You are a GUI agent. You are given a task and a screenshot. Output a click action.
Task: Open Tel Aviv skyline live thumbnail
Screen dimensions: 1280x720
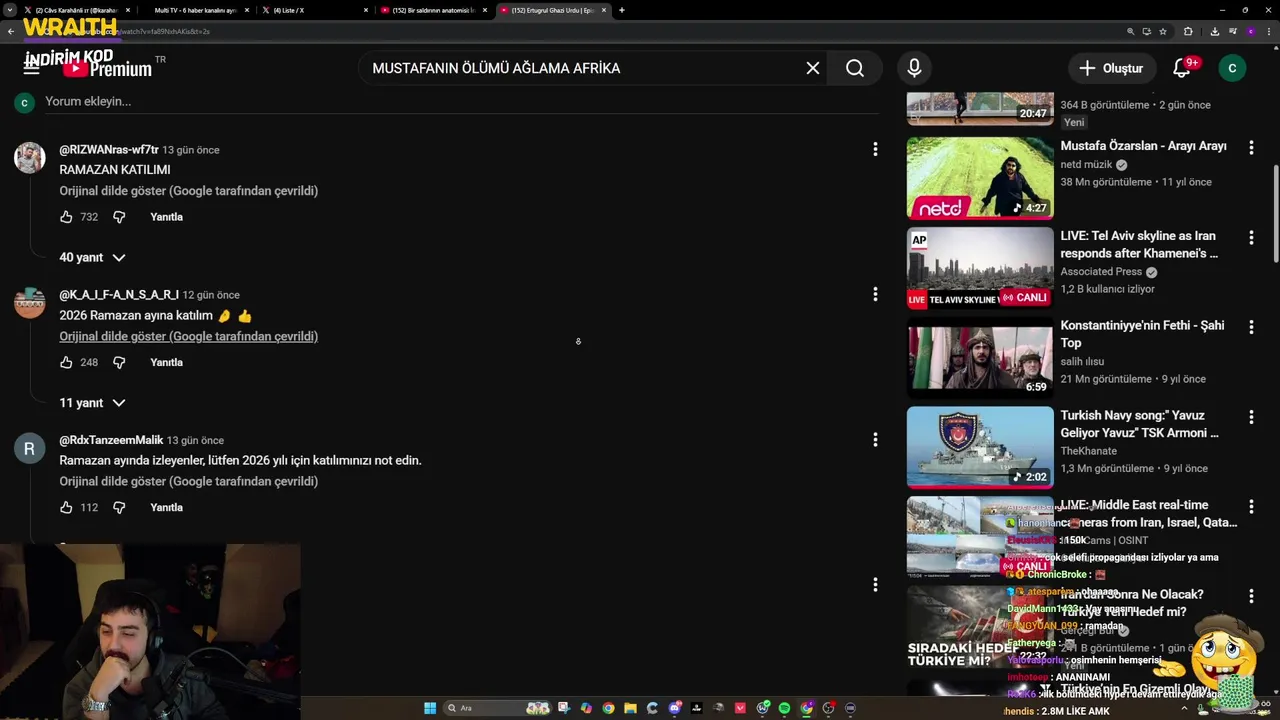point(980,268)
